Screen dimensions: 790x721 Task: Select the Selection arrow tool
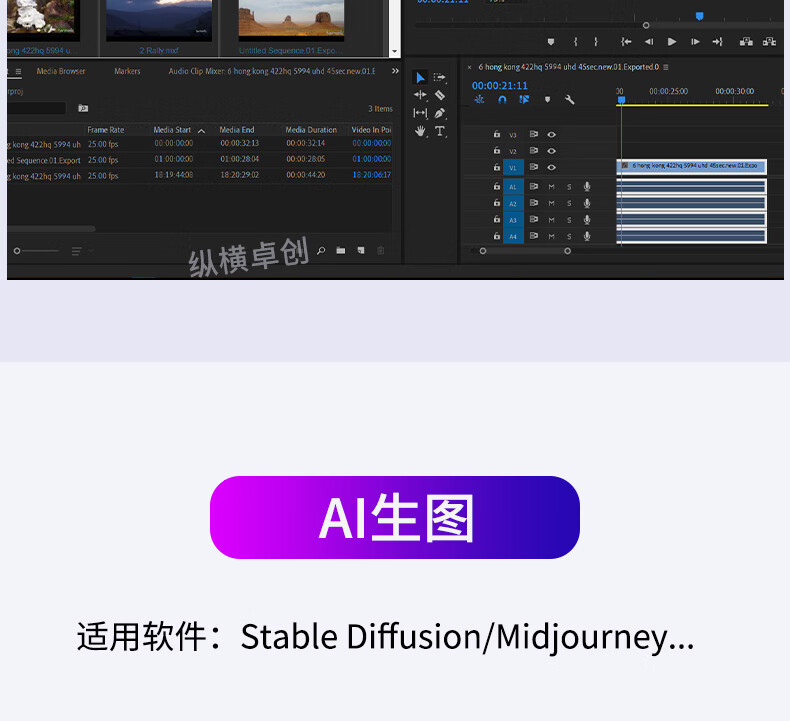(420, 77)
